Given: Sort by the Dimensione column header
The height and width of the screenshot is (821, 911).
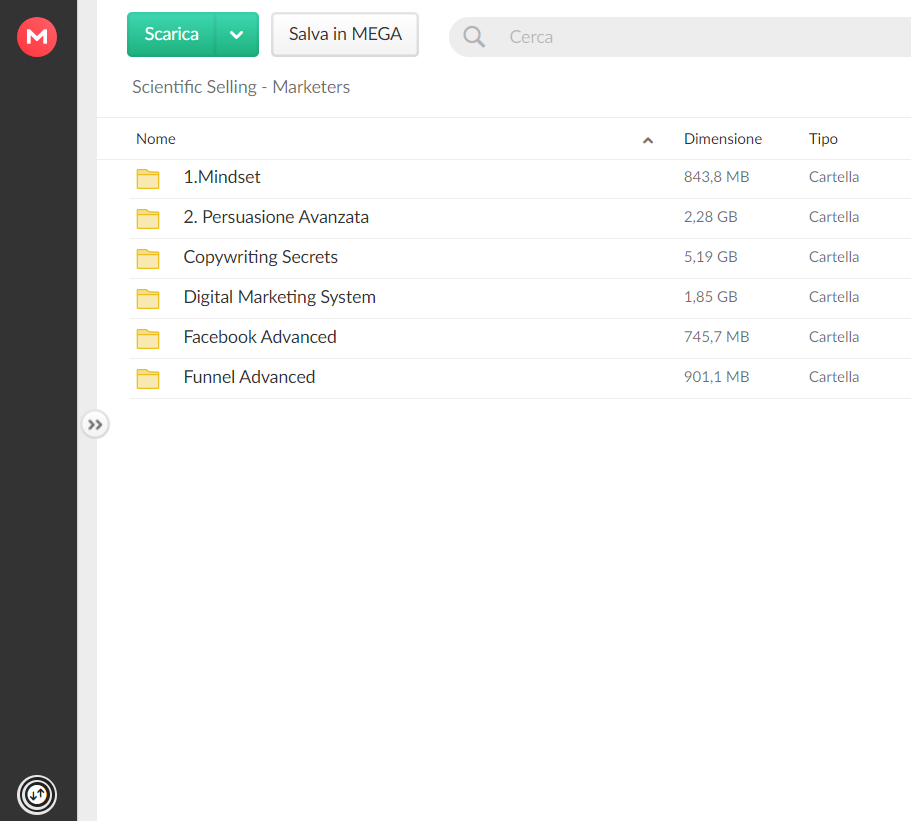Looking at the screenshot, I should tap(722, 139).
